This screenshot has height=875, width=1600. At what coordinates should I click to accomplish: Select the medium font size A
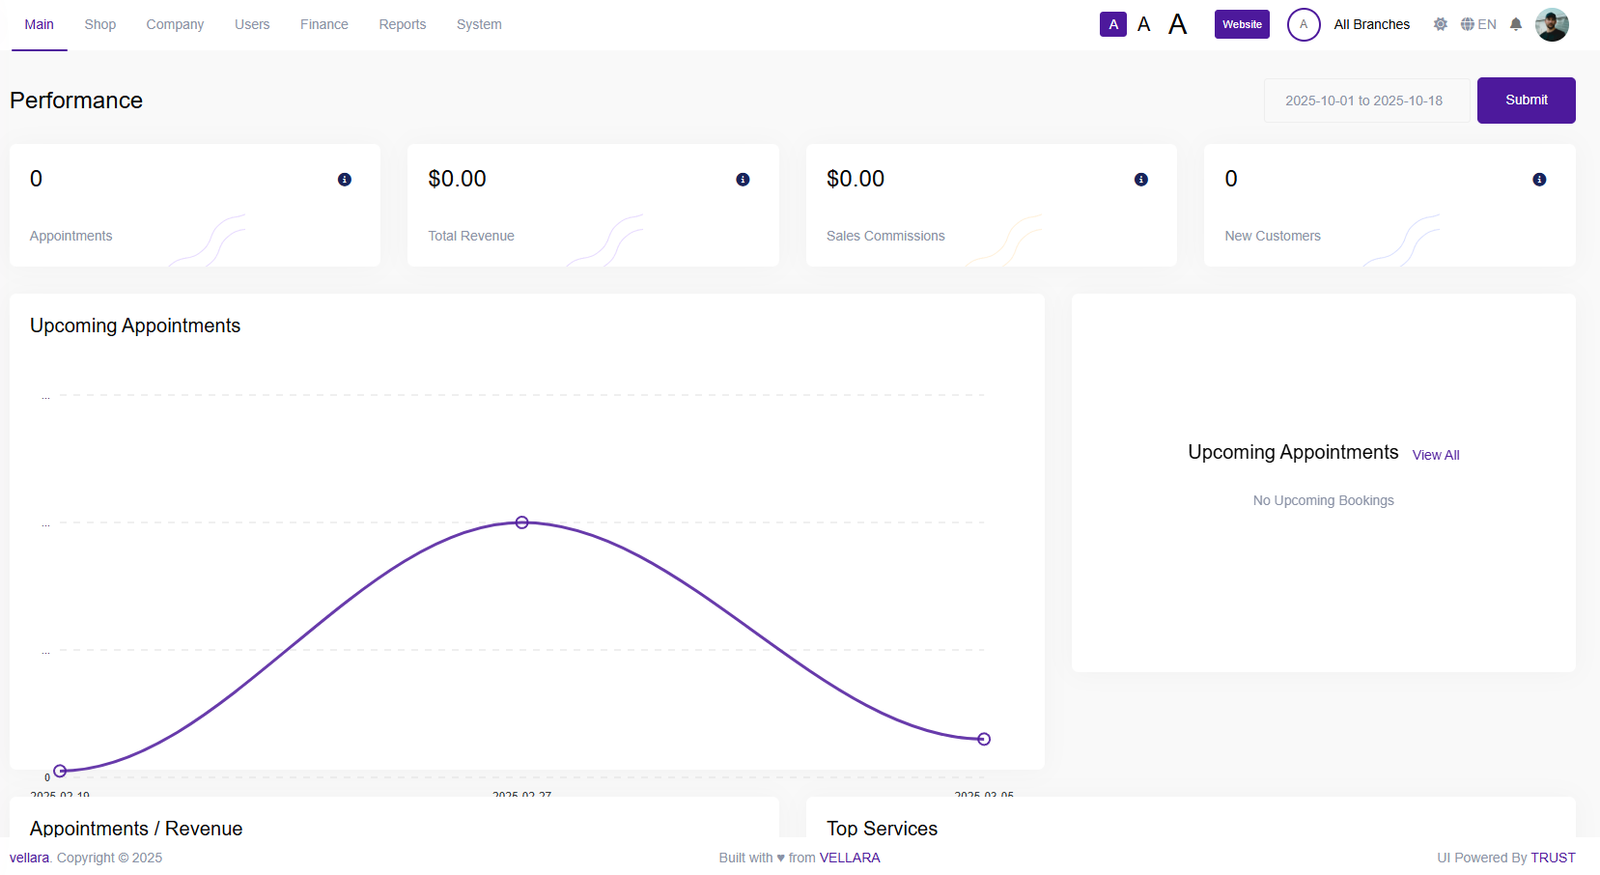(1144, 25)
